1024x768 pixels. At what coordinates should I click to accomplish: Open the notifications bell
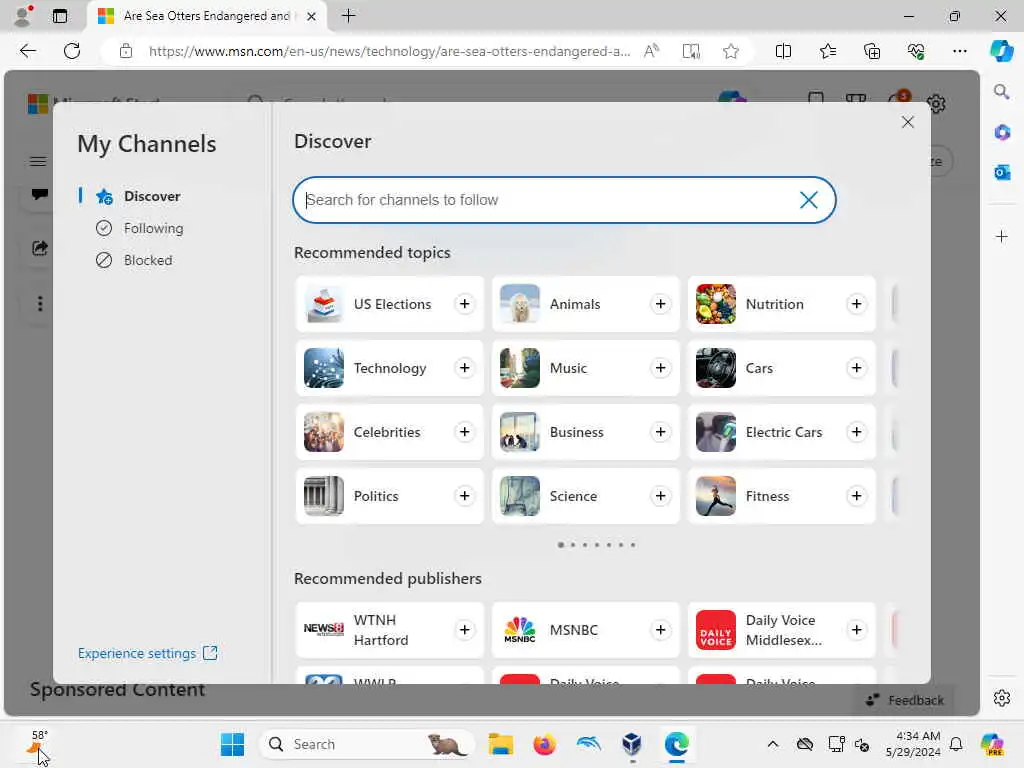[x=956, y=744]
